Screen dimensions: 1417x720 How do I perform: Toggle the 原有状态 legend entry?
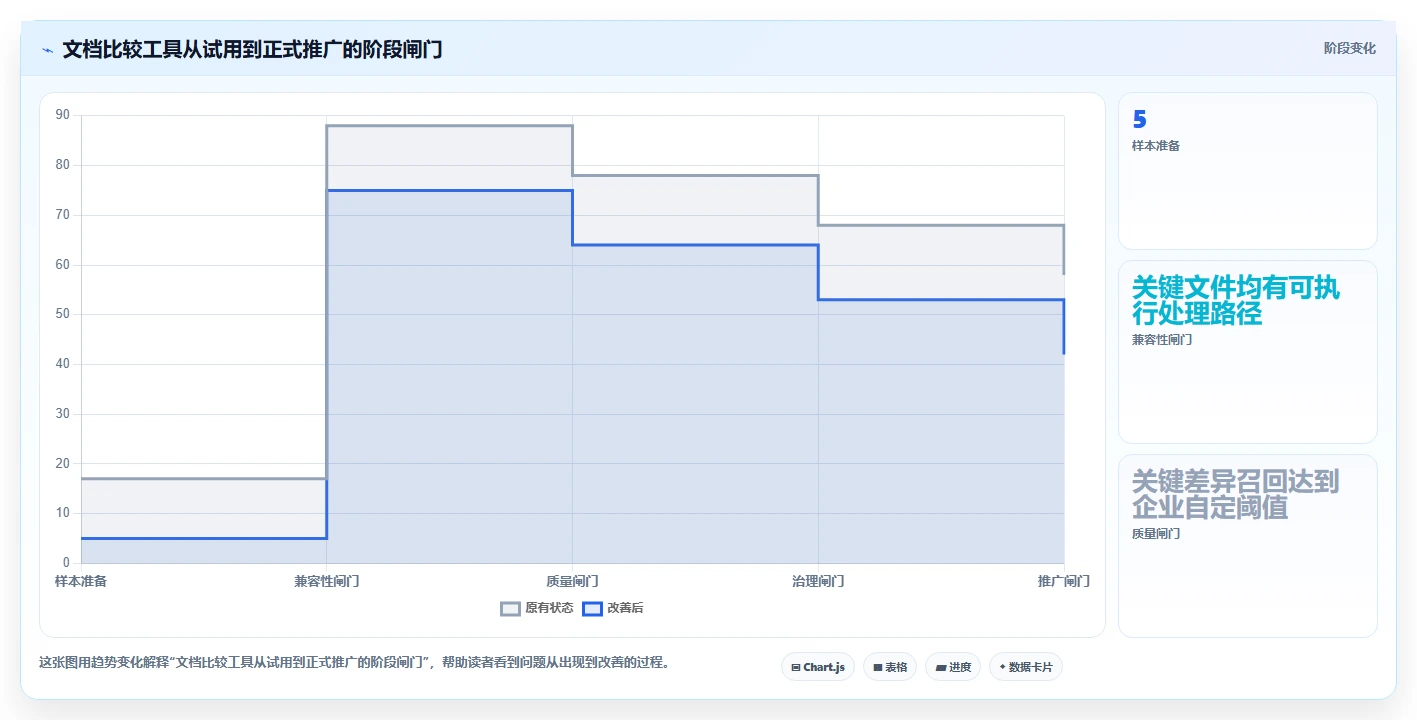coord(537,608)
